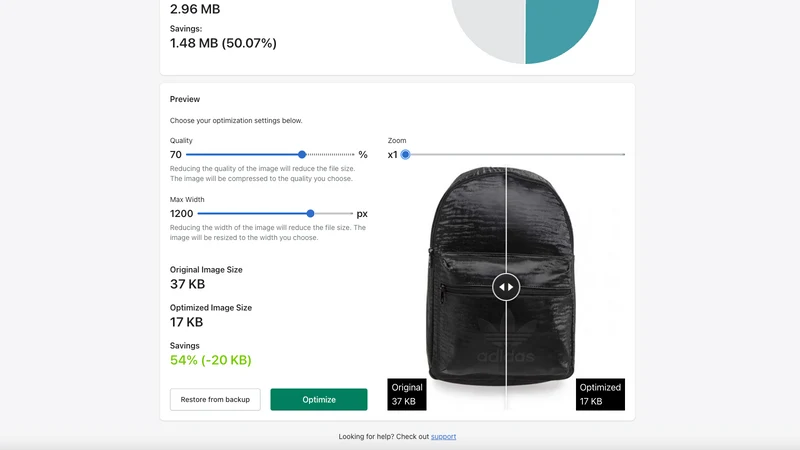Click the Preview section heading
Screen dimensions: 800x450
(185, 99)
